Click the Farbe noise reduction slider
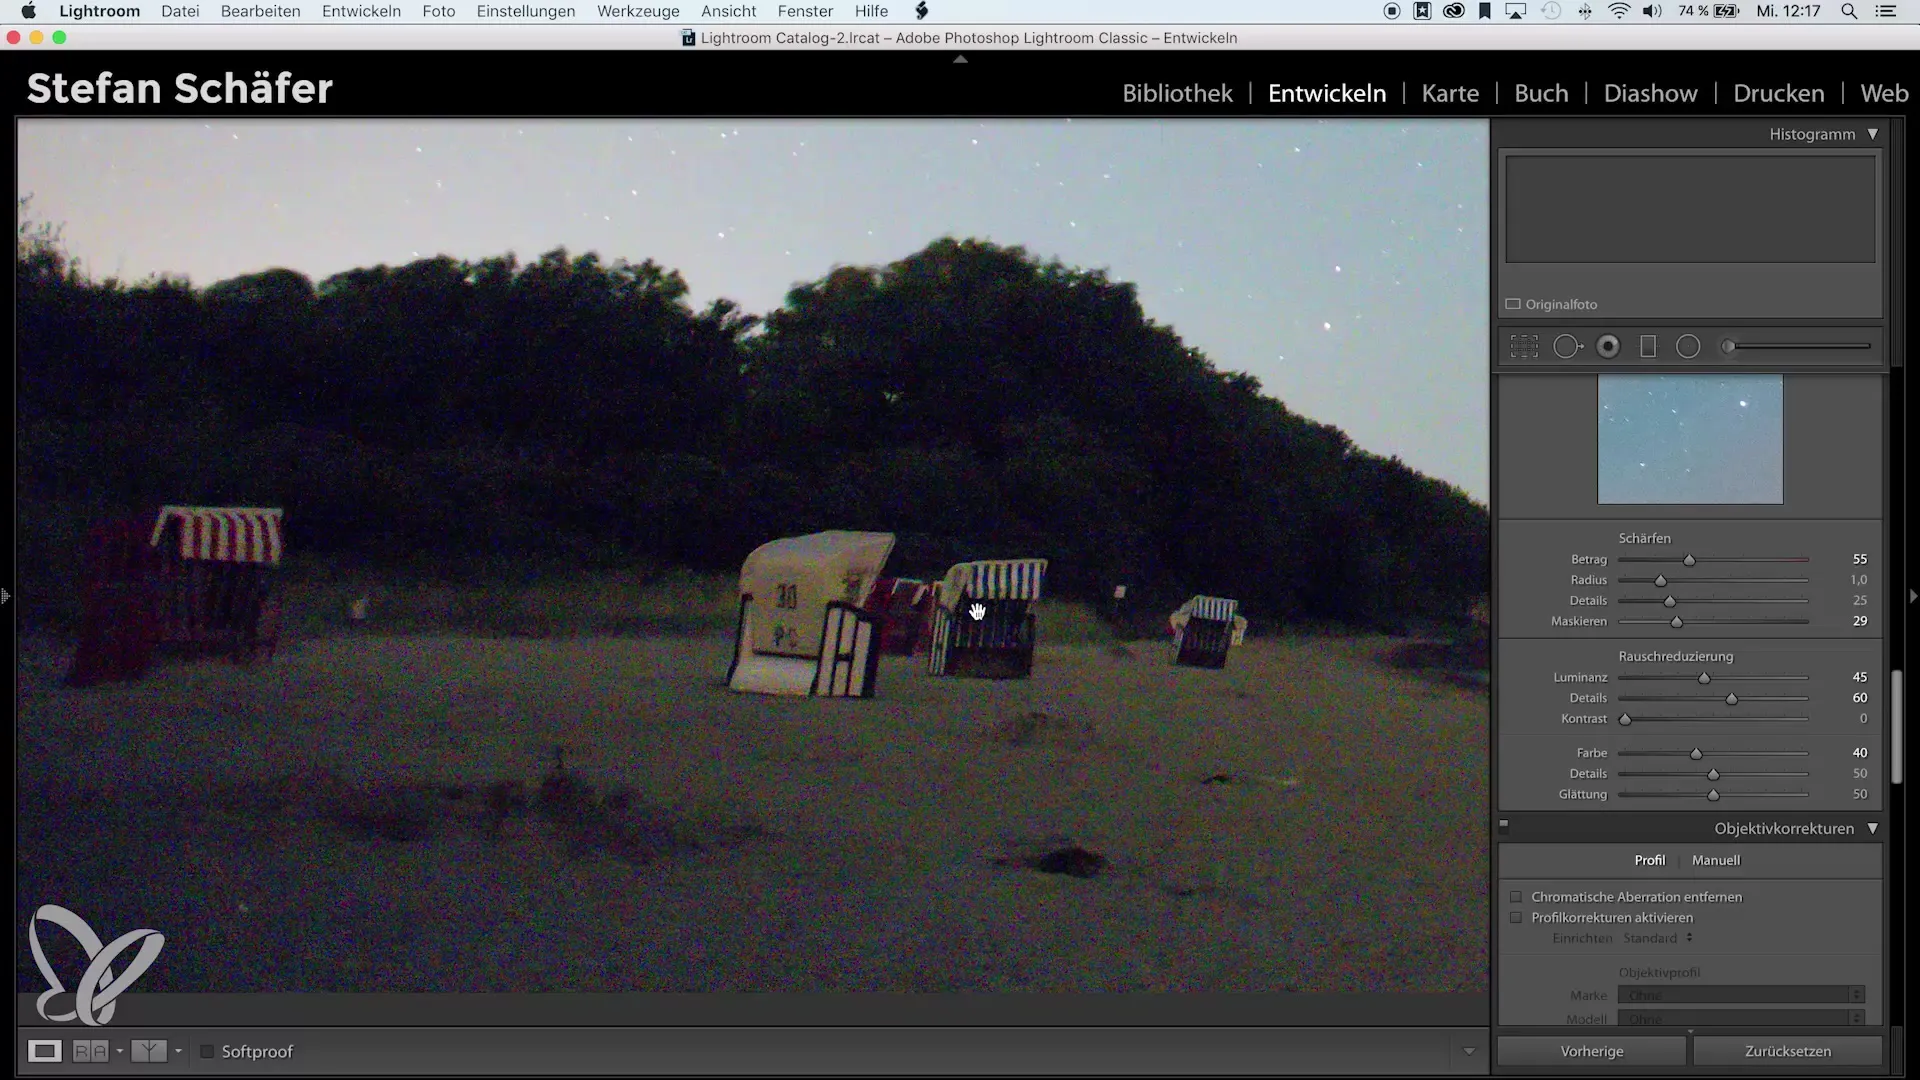Viewport: 1920px width, 1080px height. [1713, 753]
